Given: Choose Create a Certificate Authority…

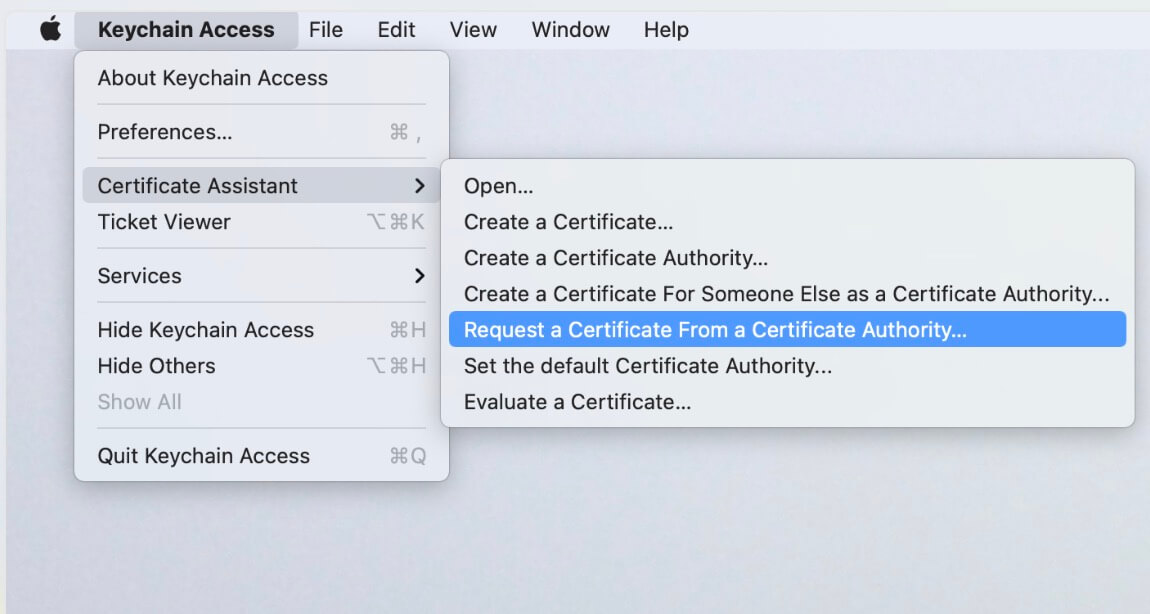Looking at the screenshot, I should [x=615, y=258].
